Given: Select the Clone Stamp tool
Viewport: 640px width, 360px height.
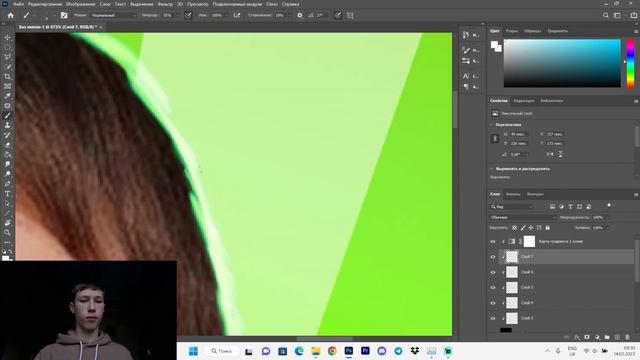Looking at the screenshot, I should click(x=7, y=126).
